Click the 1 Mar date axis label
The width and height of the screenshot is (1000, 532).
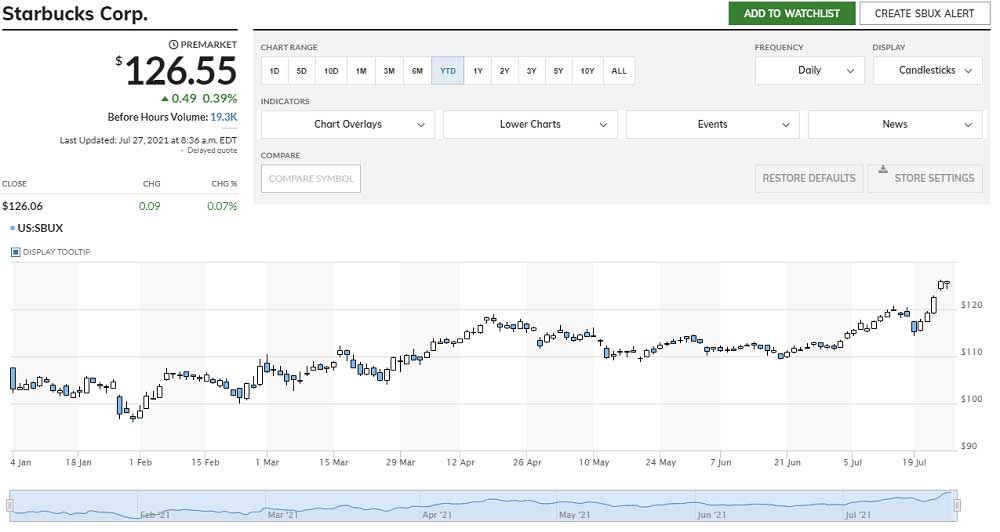point(267,462)
